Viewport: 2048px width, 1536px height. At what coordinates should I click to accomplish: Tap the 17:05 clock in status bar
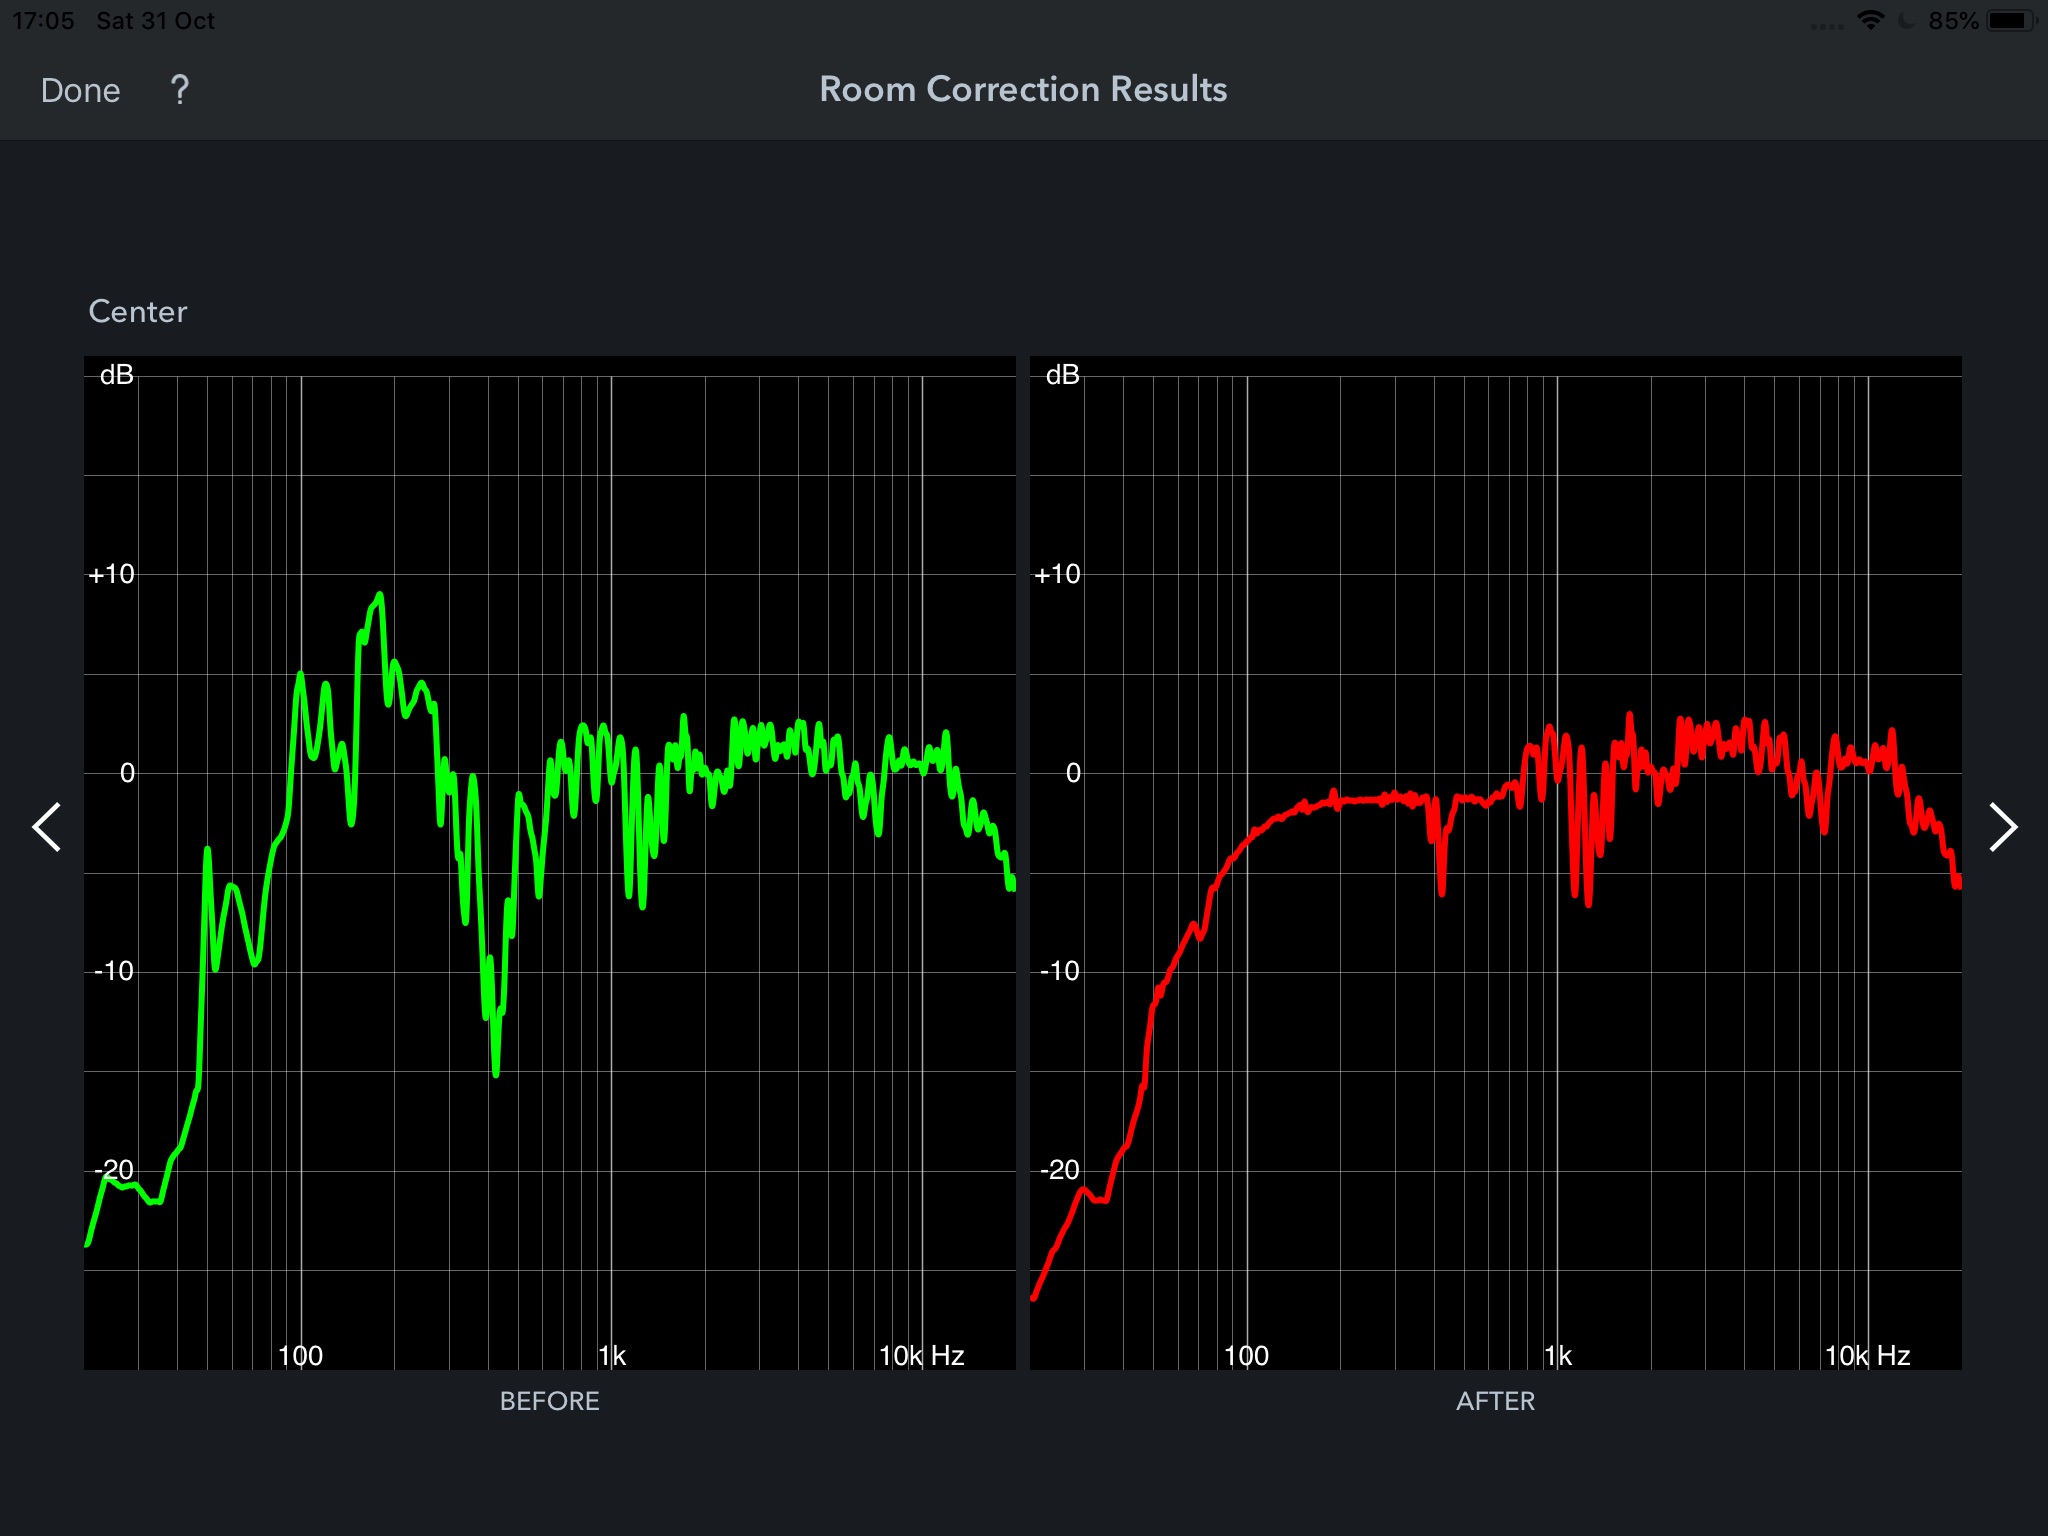[43, 20]
